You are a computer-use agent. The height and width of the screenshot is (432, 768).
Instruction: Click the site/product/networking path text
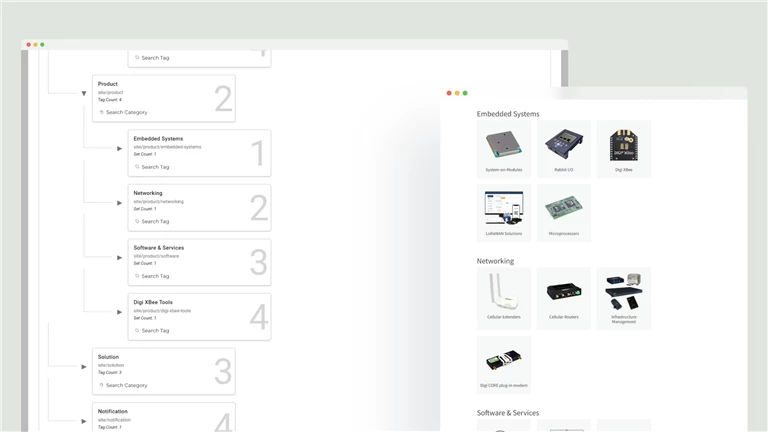tap(158, 201)
